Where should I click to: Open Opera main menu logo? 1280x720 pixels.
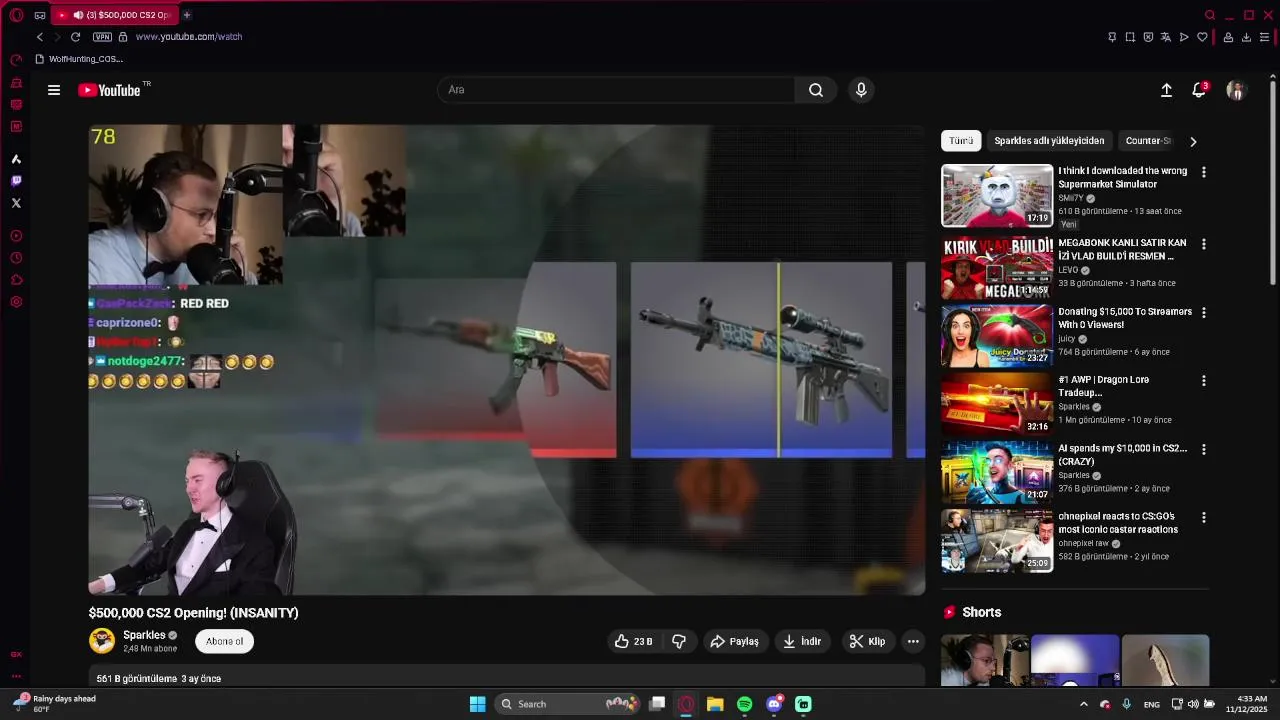click(16, 15)
